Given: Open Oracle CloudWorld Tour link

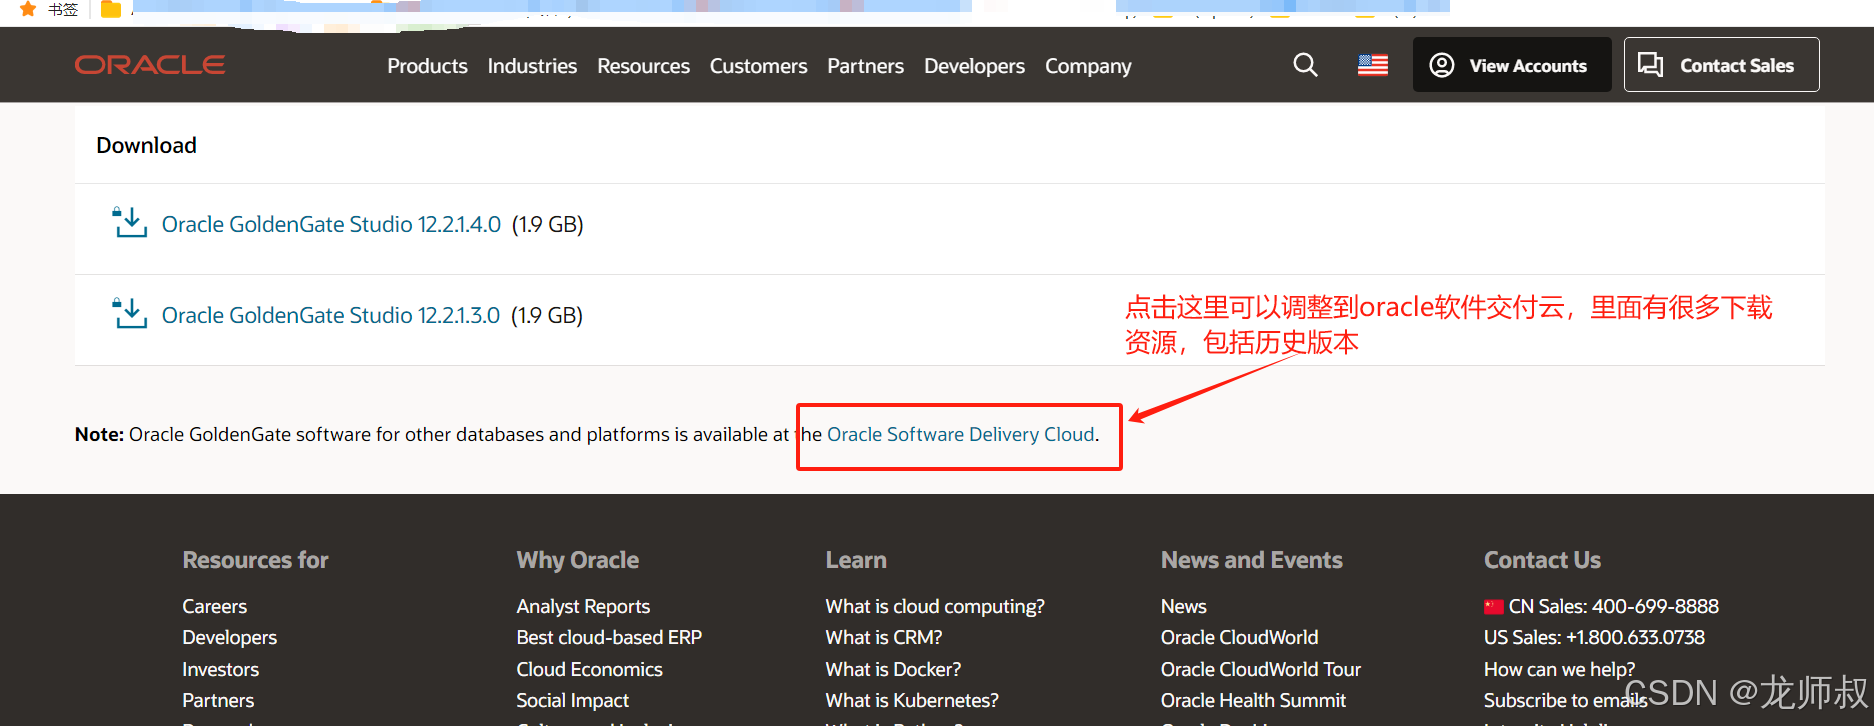Looking at the screenshot, I should tap(1260, 669).
